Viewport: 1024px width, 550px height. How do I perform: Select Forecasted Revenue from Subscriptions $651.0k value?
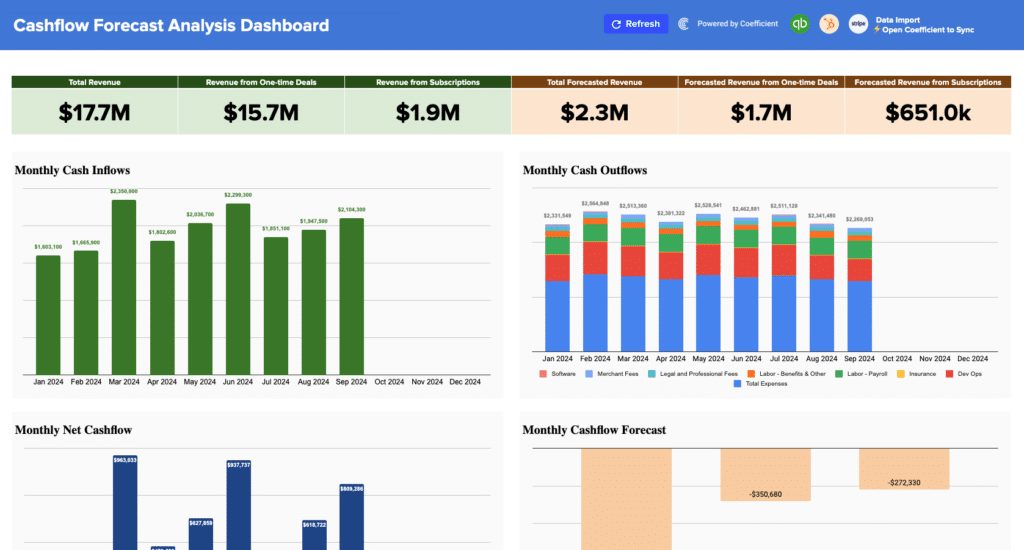[928, 112]
